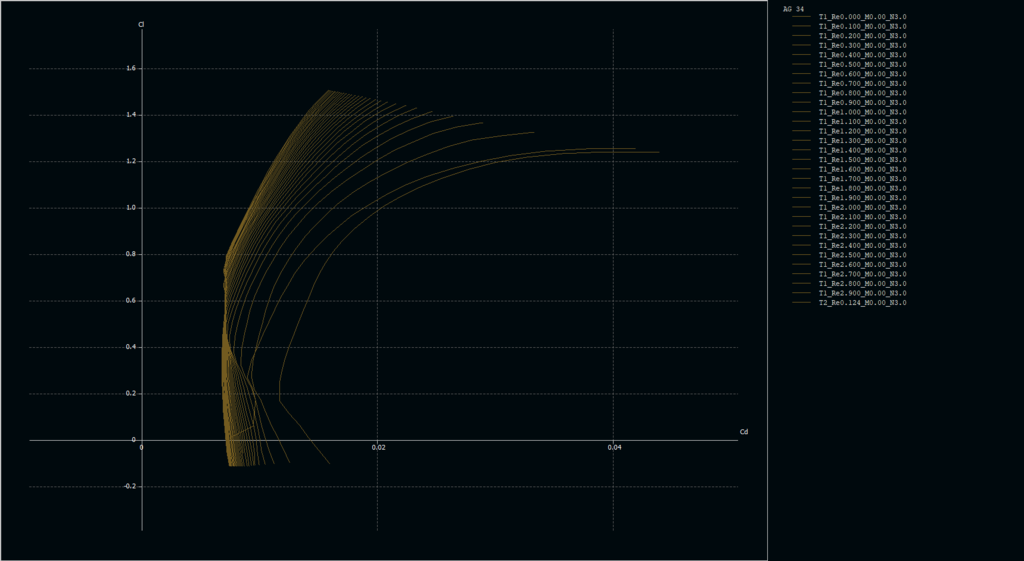Click line swatch beside T1_Re1.200_M0.00_N3.0
Screen dimensions: 1024x561
(x=801, y=131)
